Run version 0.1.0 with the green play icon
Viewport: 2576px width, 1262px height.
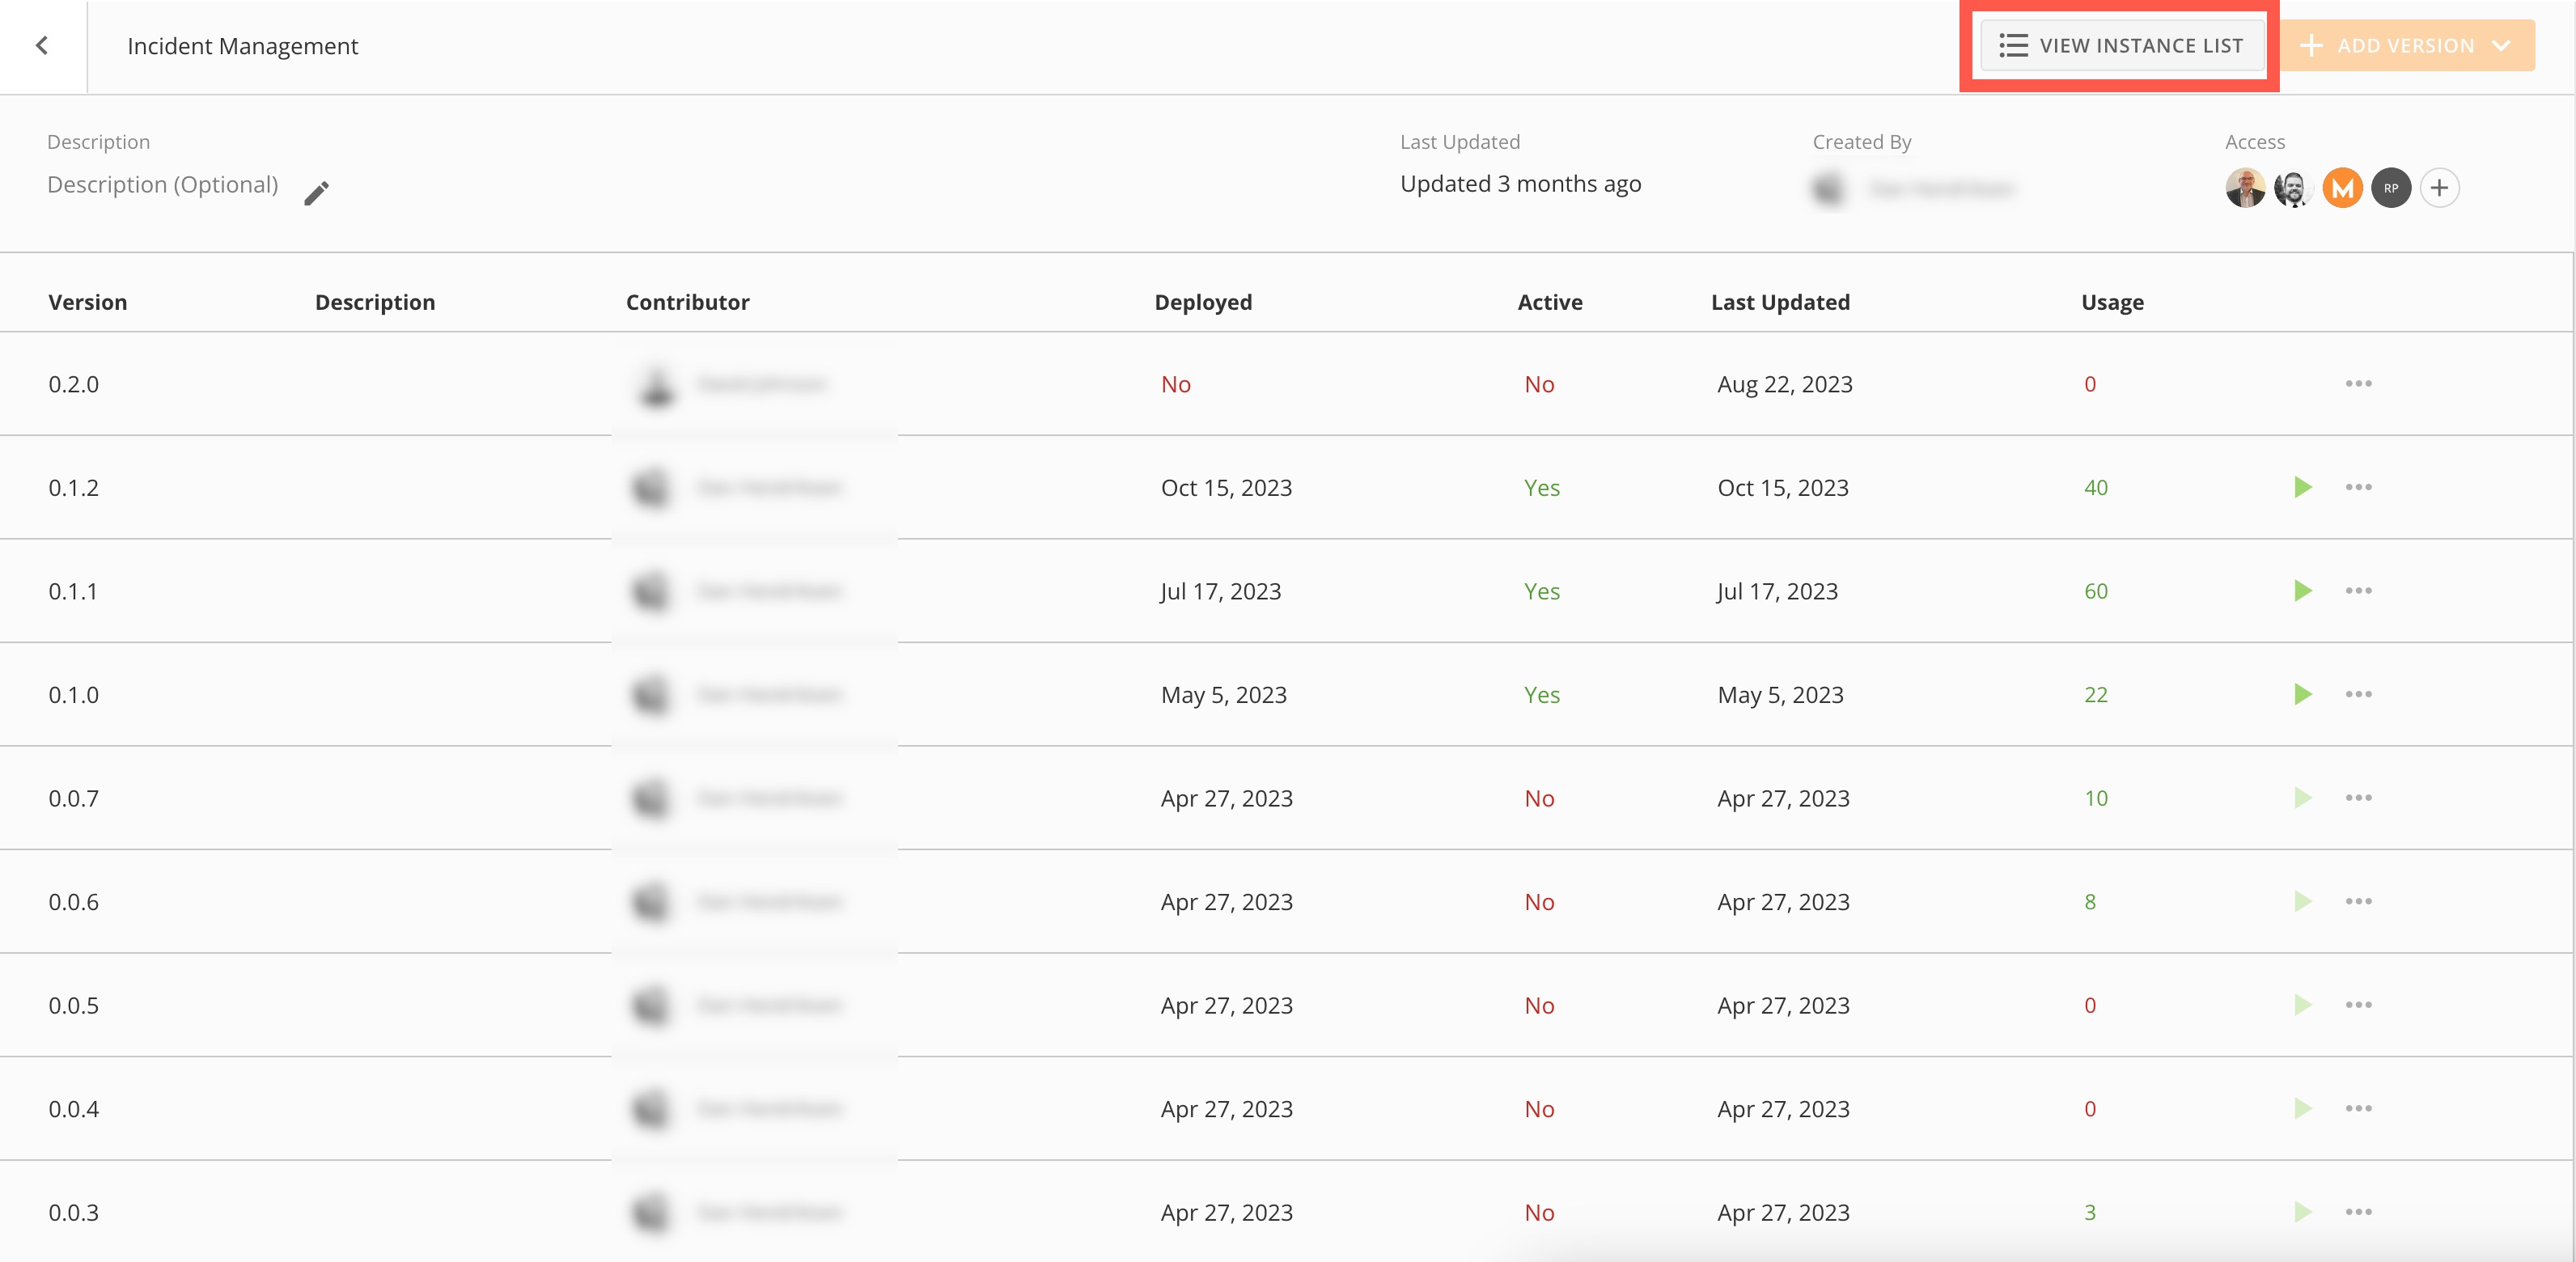point(2302,694)
